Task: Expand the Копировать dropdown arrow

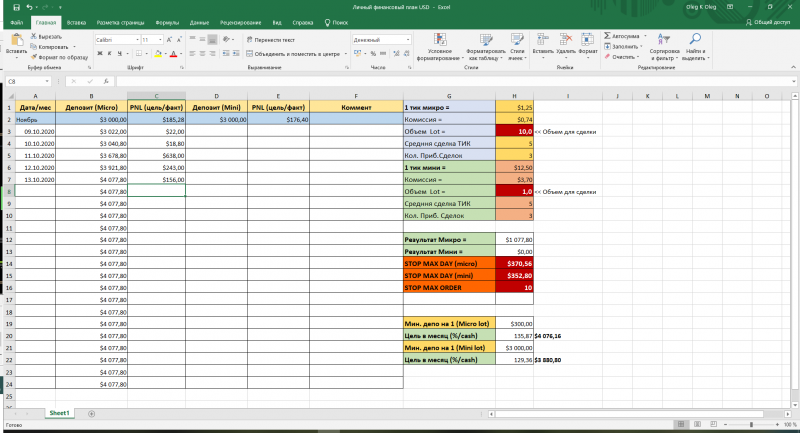Action: [74, 47]
